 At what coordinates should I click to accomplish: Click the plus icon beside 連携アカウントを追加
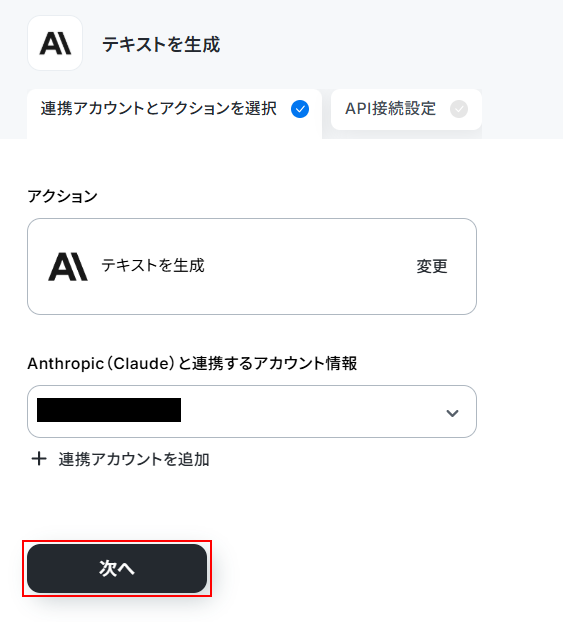click(x=39, y=459)
